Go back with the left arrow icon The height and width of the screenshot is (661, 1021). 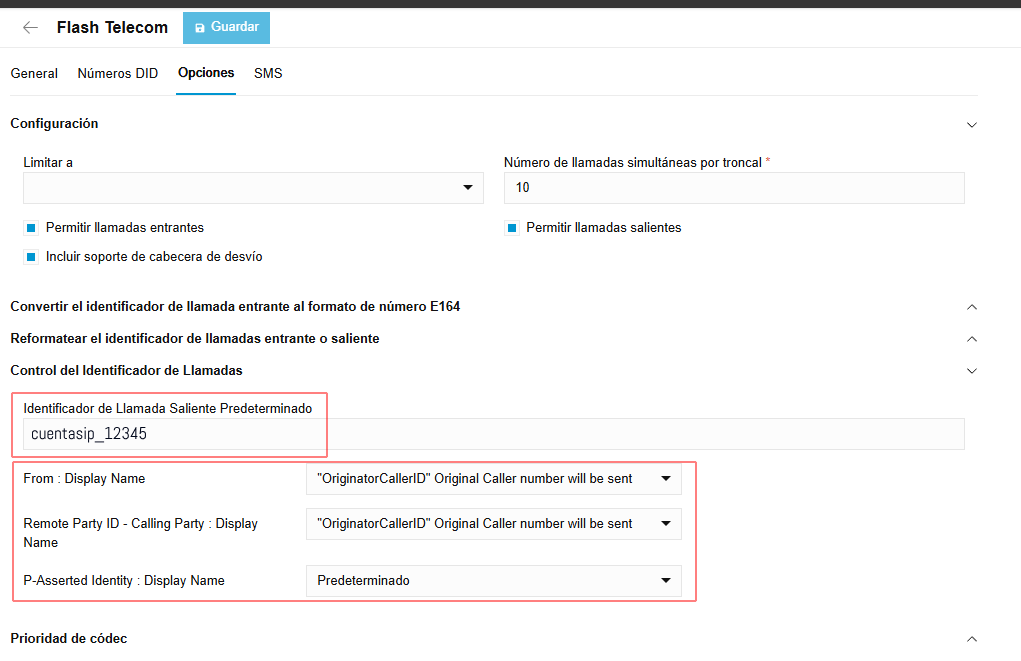[x=30, y=27]
